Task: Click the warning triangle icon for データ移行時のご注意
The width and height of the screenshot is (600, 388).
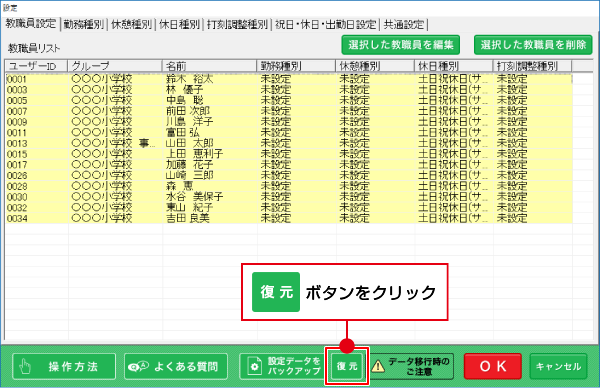Action: tap(378, 366)
